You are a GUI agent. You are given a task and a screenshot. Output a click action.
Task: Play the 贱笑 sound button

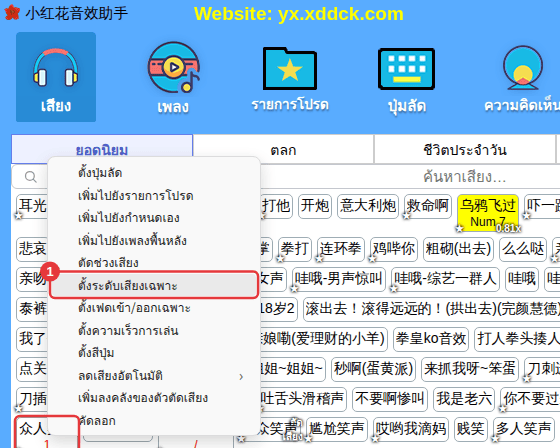tap(471, 429)
